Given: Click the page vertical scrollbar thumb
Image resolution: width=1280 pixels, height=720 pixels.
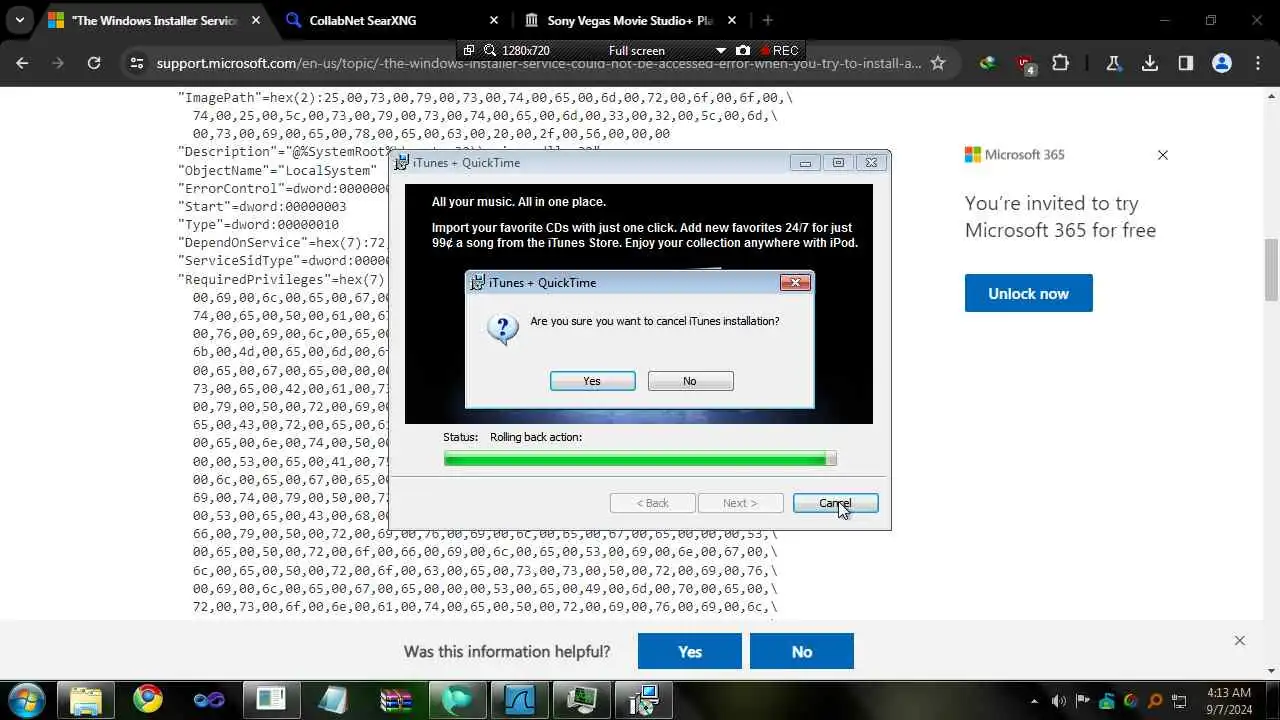Looking at the screenshot, I should [1271, 269].
